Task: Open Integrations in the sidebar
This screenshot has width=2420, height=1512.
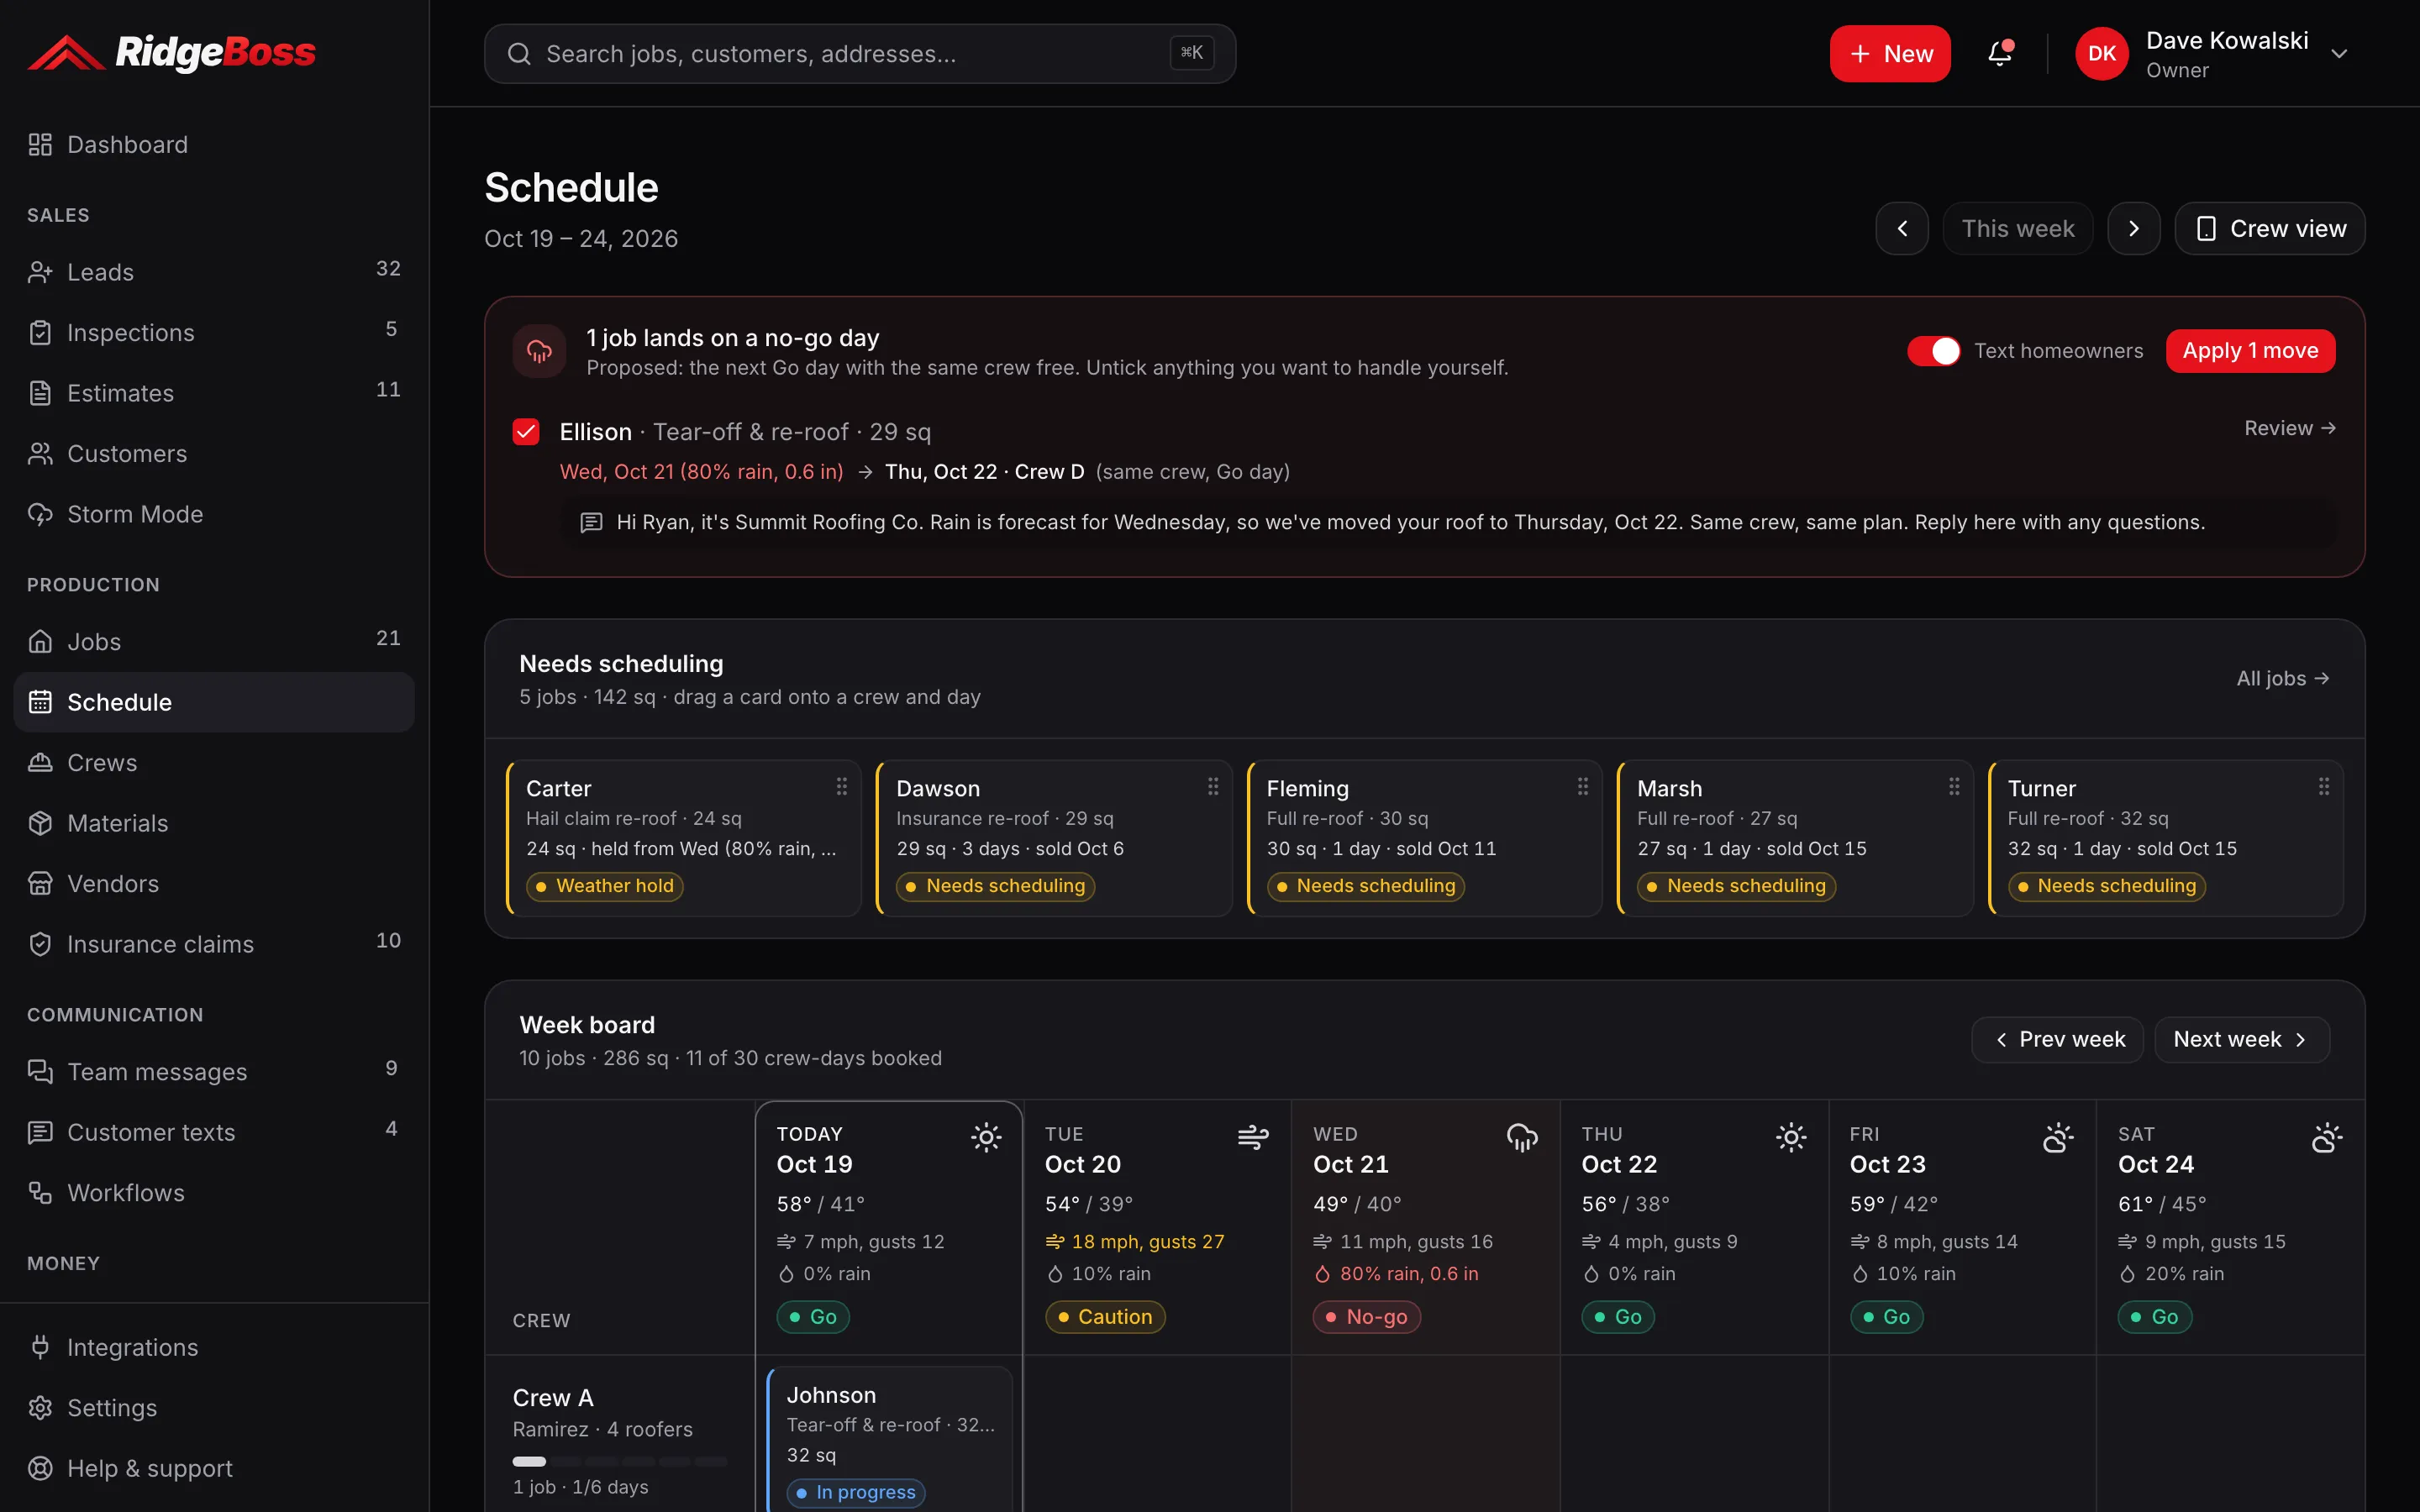Action: (x=214, y=1347)
